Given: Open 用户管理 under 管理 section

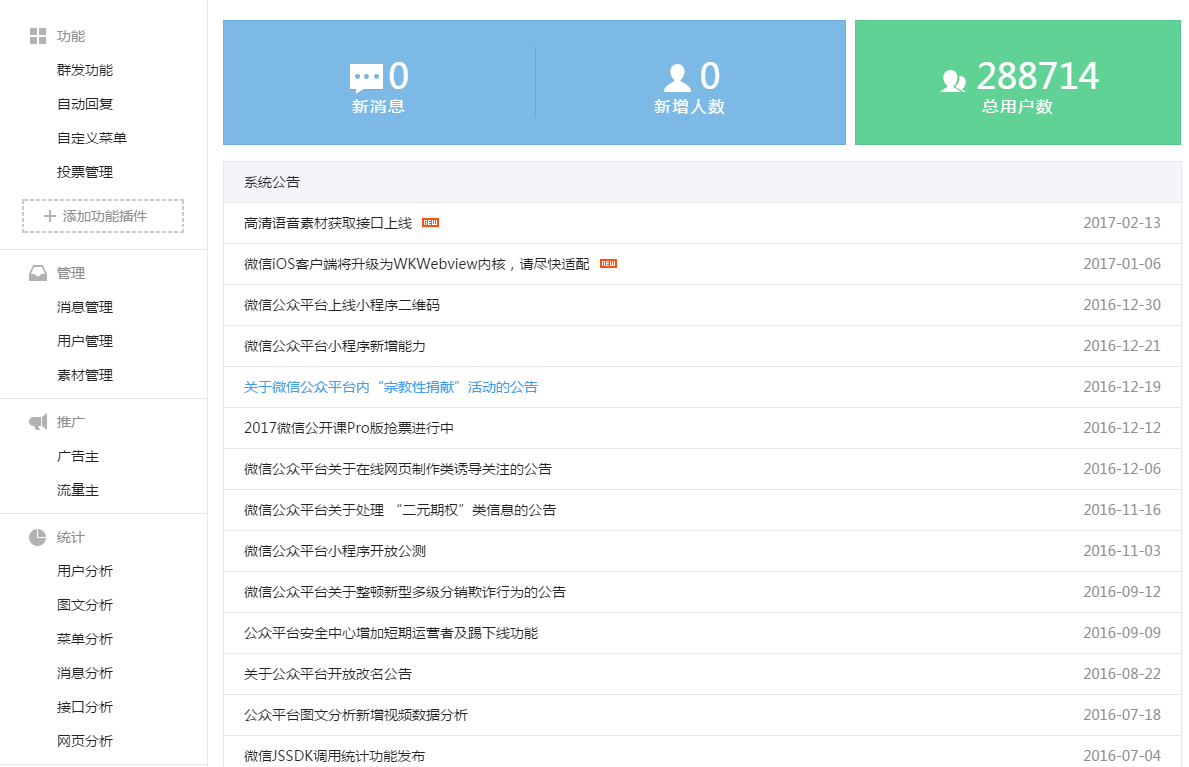Looking at the screenshot, I should coord(85,341).
